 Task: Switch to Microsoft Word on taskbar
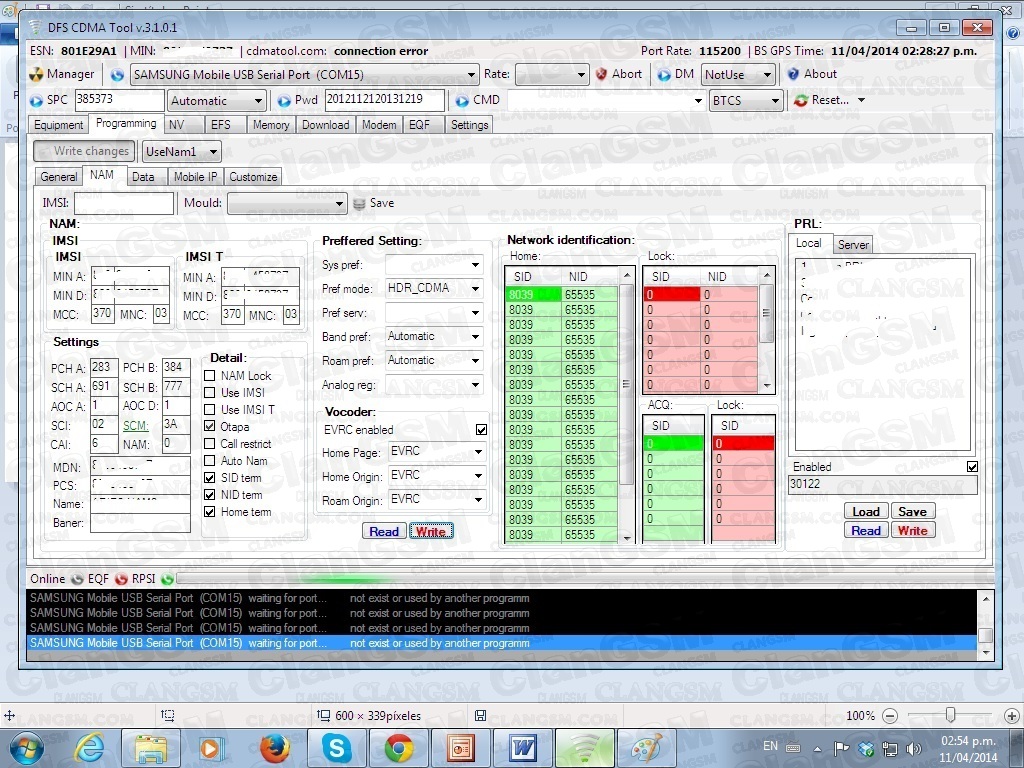[522, 748]
